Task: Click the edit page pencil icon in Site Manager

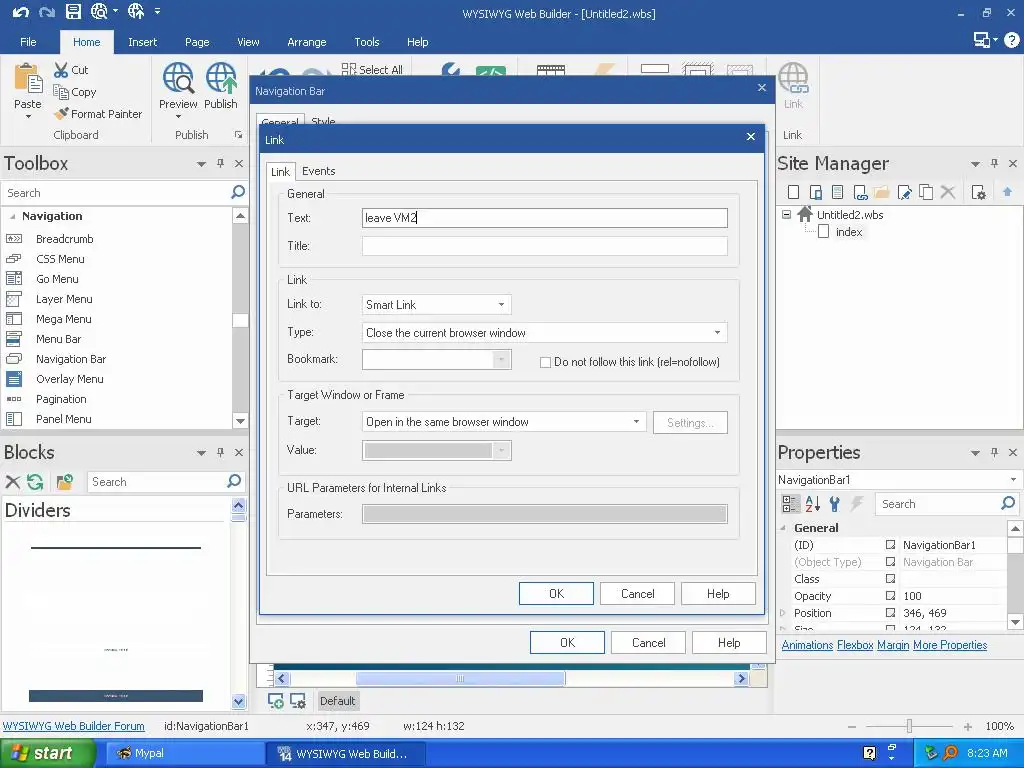Action: point(904,192)
